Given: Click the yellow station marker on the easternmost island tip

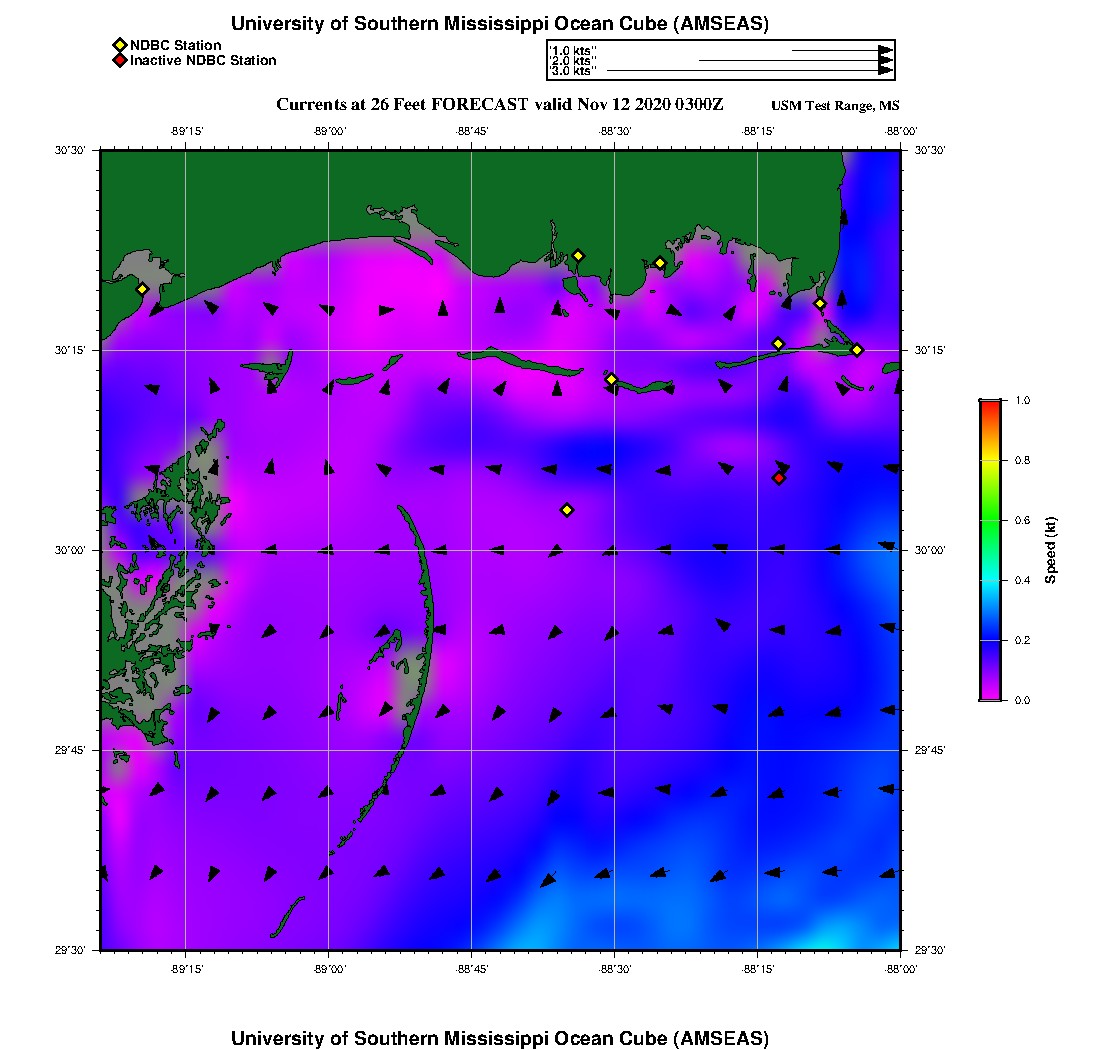Looking at the screenshot, I should click(857, 350).
